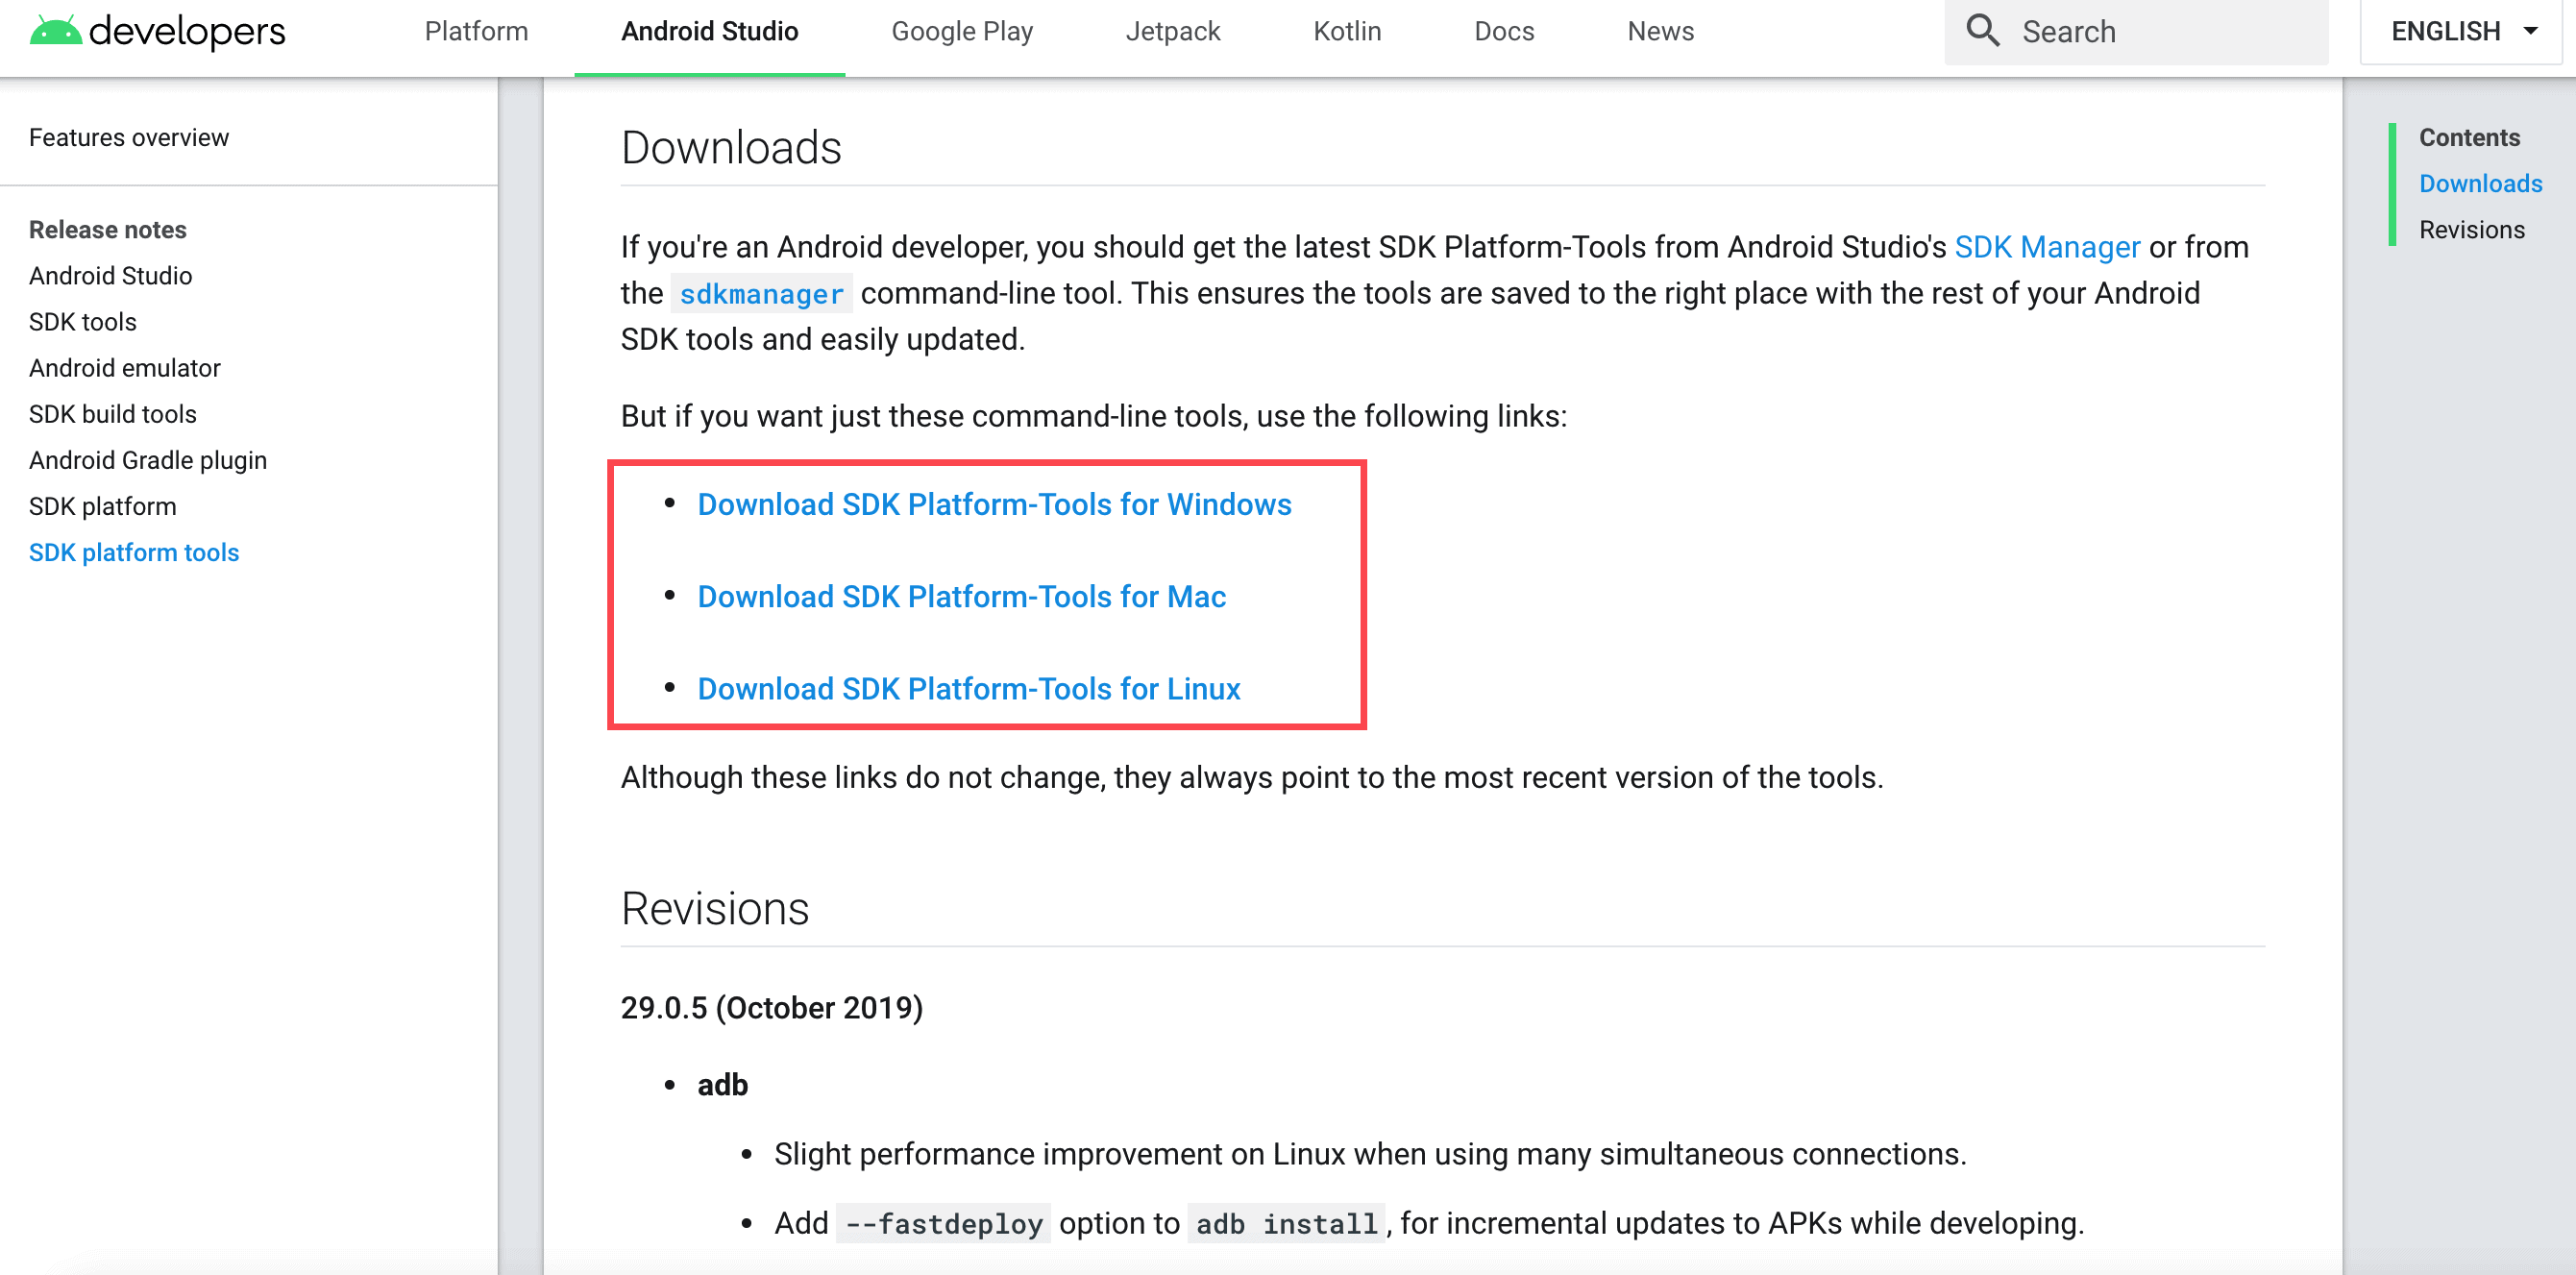Click the search magnifier icon
Viewport: 2576px width, 1275px height.
1982,31
